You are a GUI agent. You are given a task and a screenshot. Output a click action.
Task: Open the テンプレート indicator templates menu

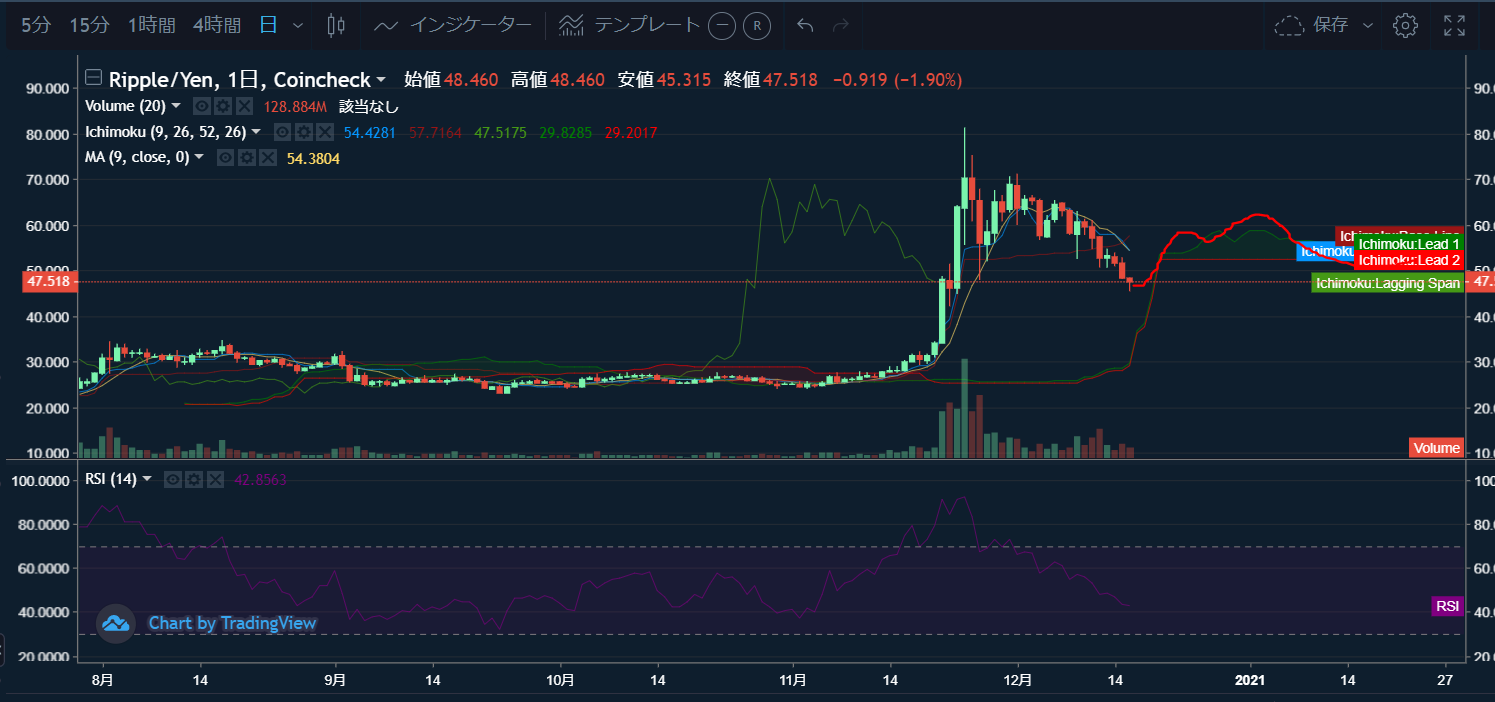(630, 25)
